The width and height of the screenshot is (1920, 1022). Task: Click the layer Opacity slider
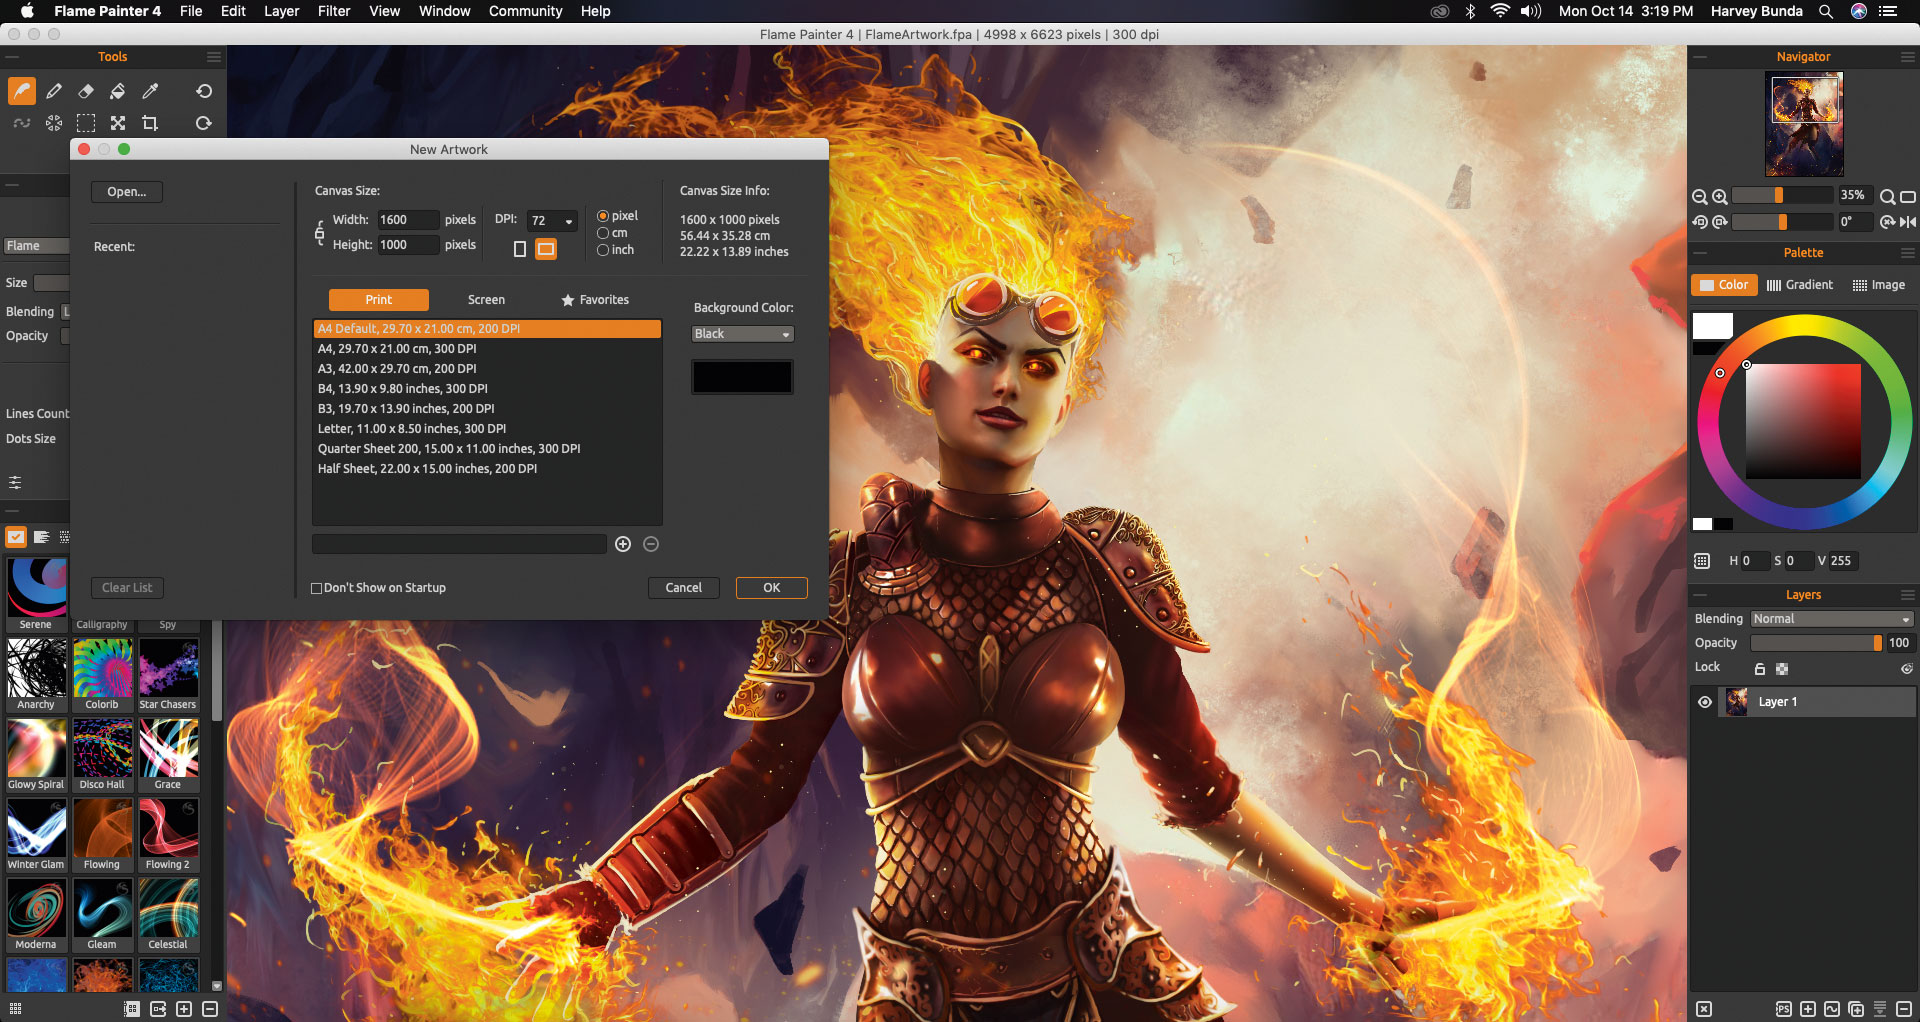click(1816, 643)
